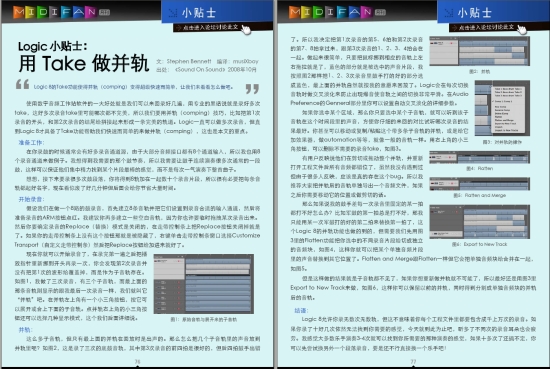Open Figure 3 context menu screenshot thumbnail
This screenshot has height=369, width=550.
coord(502,108)
